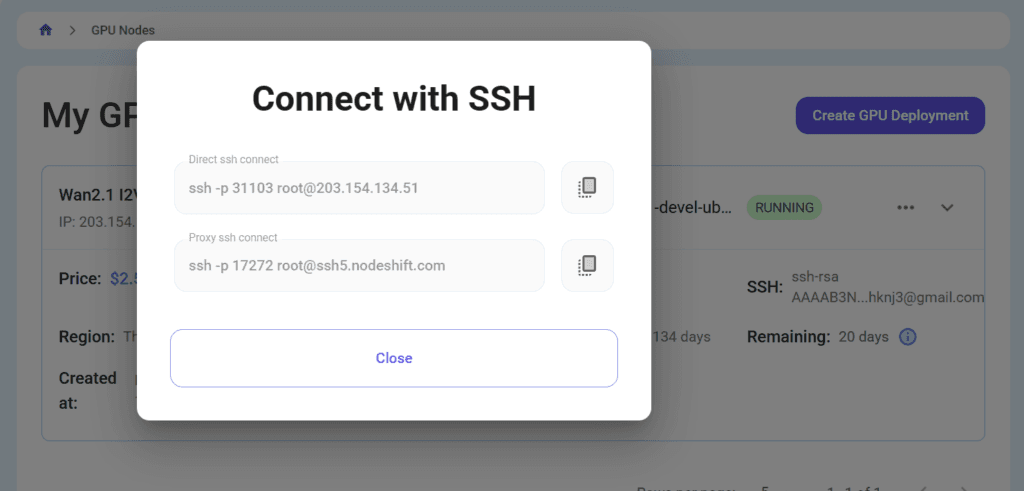The width and height of the screenshot is (1024, 491).
Task: Click Create GPU Deployment button
Action: pyautogui.click(x=890, y=116)
